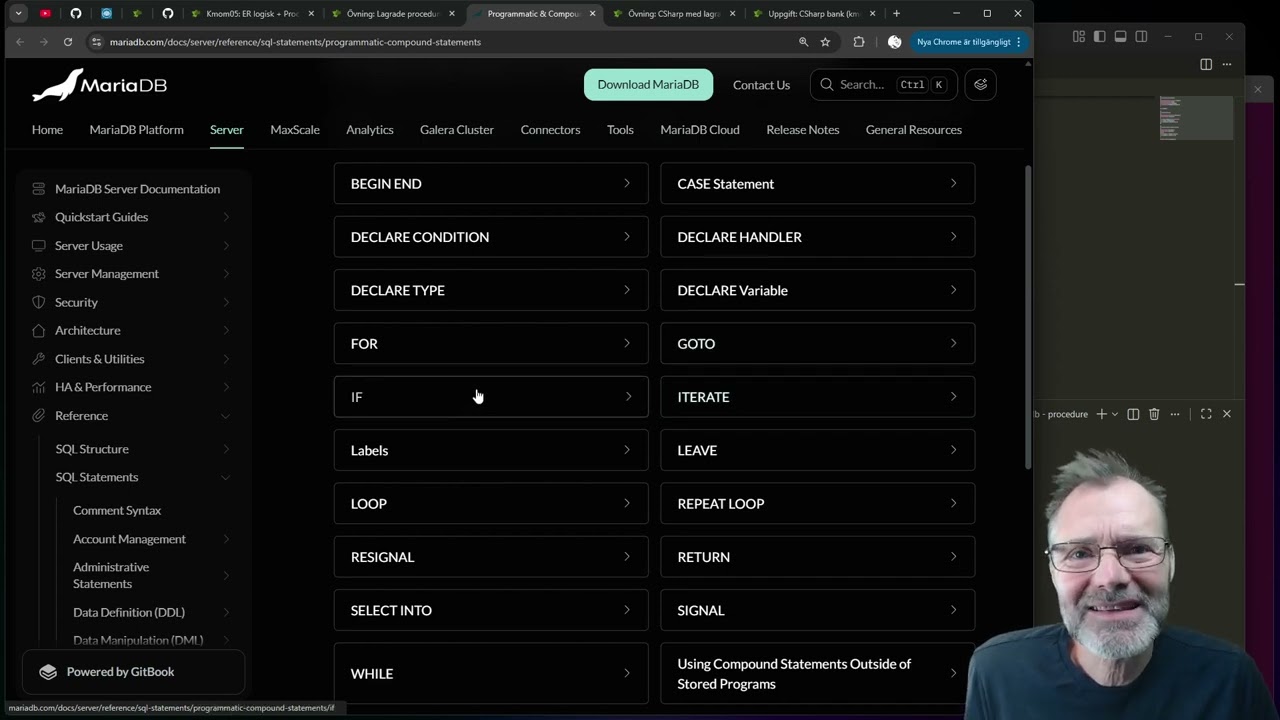Screen dimensions: 1280x720
Task: Open the REPEAT LOOP card
Action: tap(818, 504)
